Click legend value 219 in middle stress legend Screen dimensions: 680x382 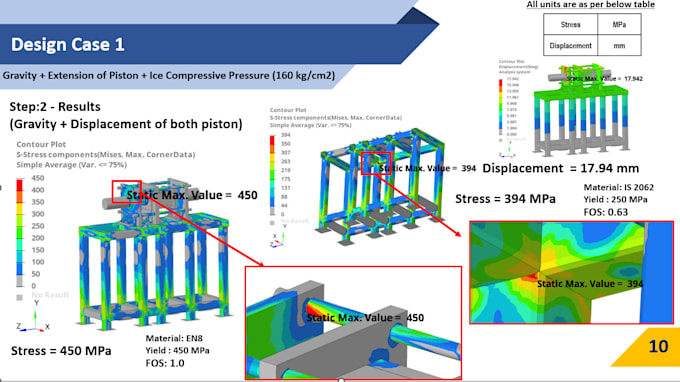tap(285, 170)
